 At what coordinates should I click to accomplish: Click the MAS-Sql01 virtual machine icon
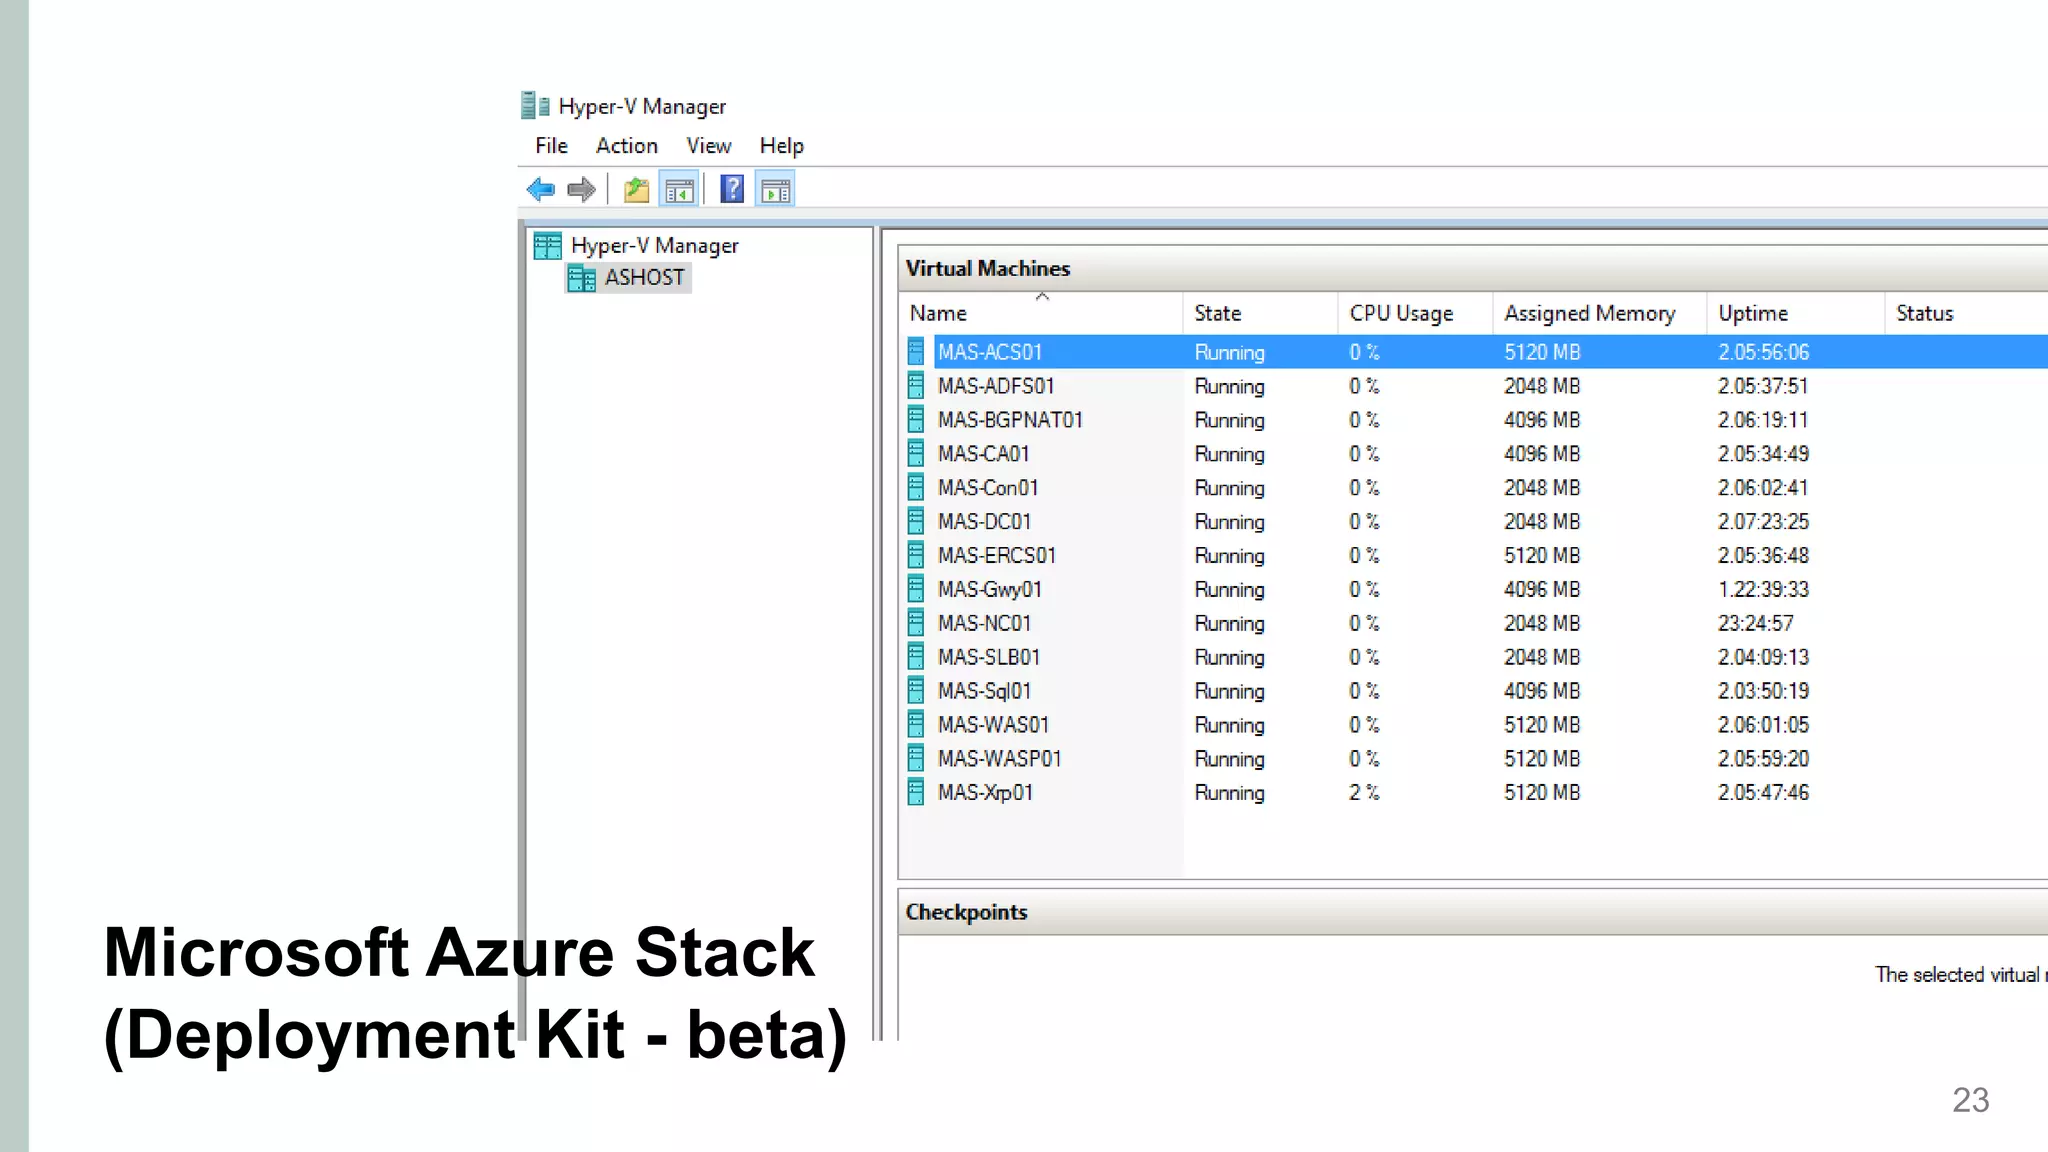pyautogui.click(x=916, y=691)
